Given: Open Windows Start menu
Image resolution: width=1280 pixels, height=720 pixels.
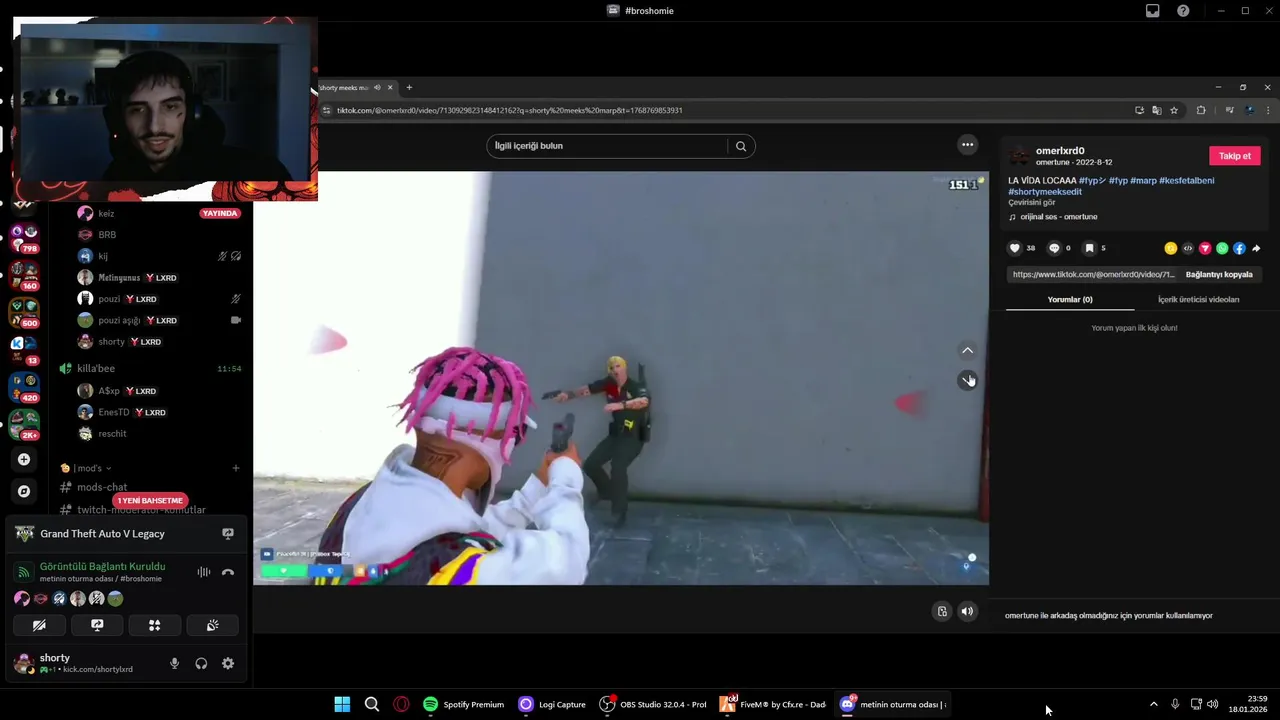Looking at the screenshot, I should tap(342, 704).
